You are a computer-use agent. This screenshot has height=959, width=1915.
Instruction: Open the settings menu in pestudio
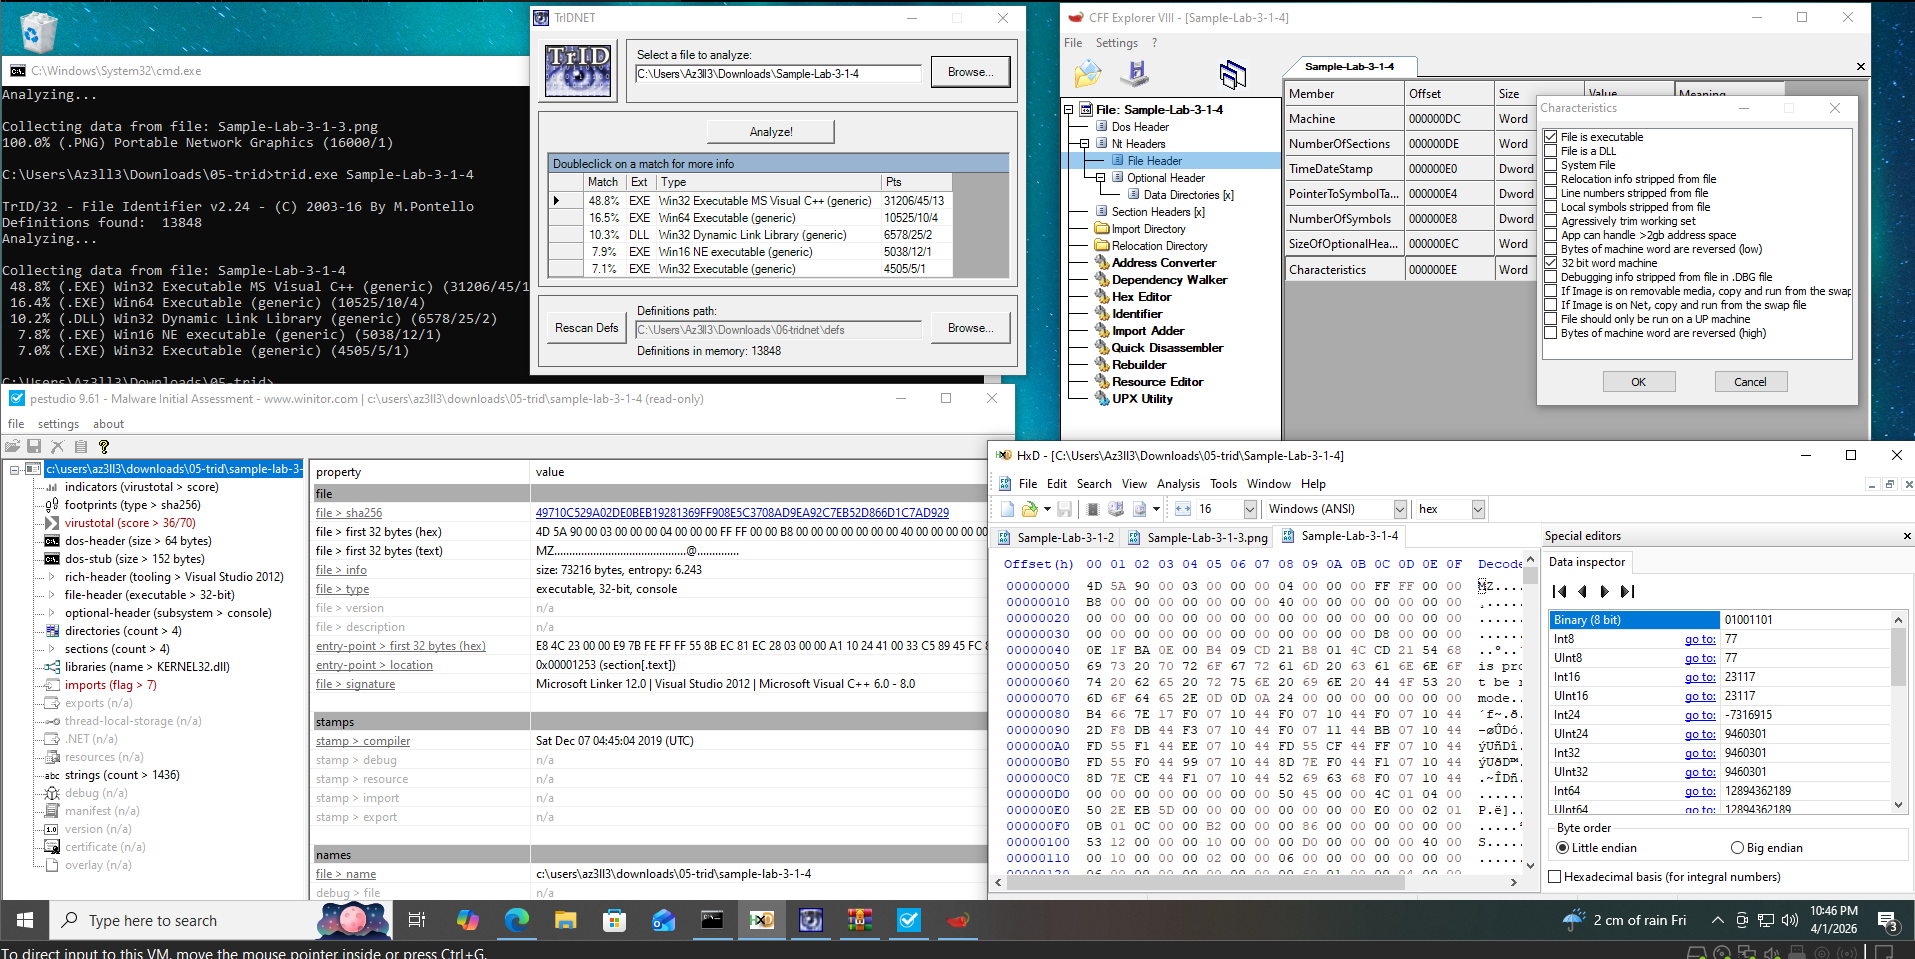click(x=58, y=424)
